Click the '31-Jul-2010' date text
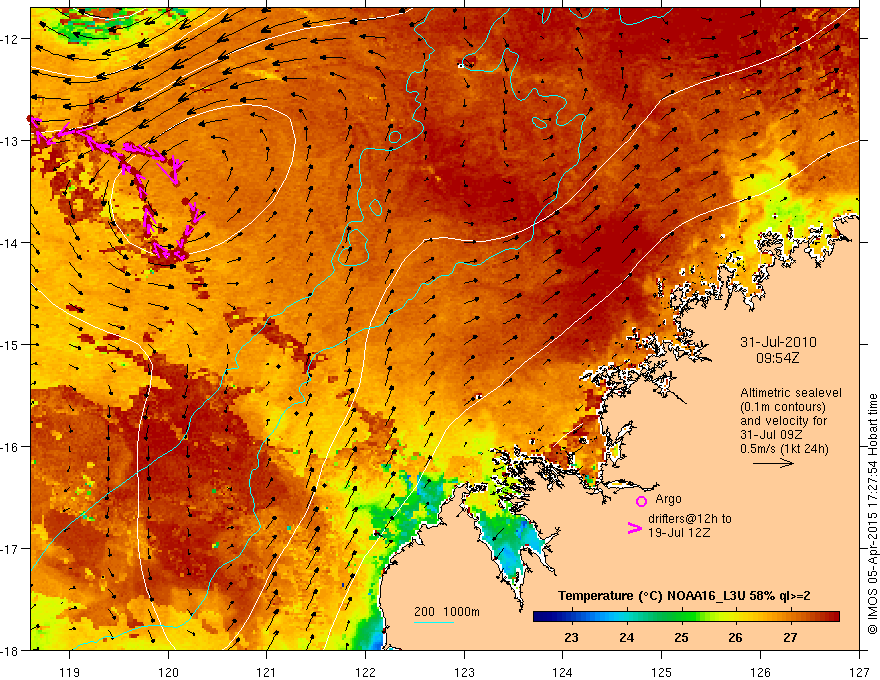The image size is (880, 680). (x=778, y=342)
